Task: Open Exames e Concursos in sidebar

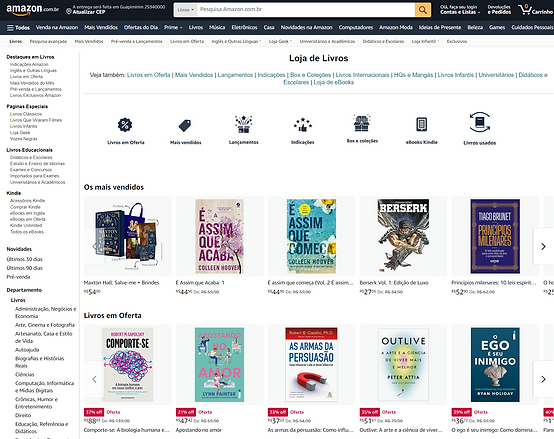Action: pos(31,170)
